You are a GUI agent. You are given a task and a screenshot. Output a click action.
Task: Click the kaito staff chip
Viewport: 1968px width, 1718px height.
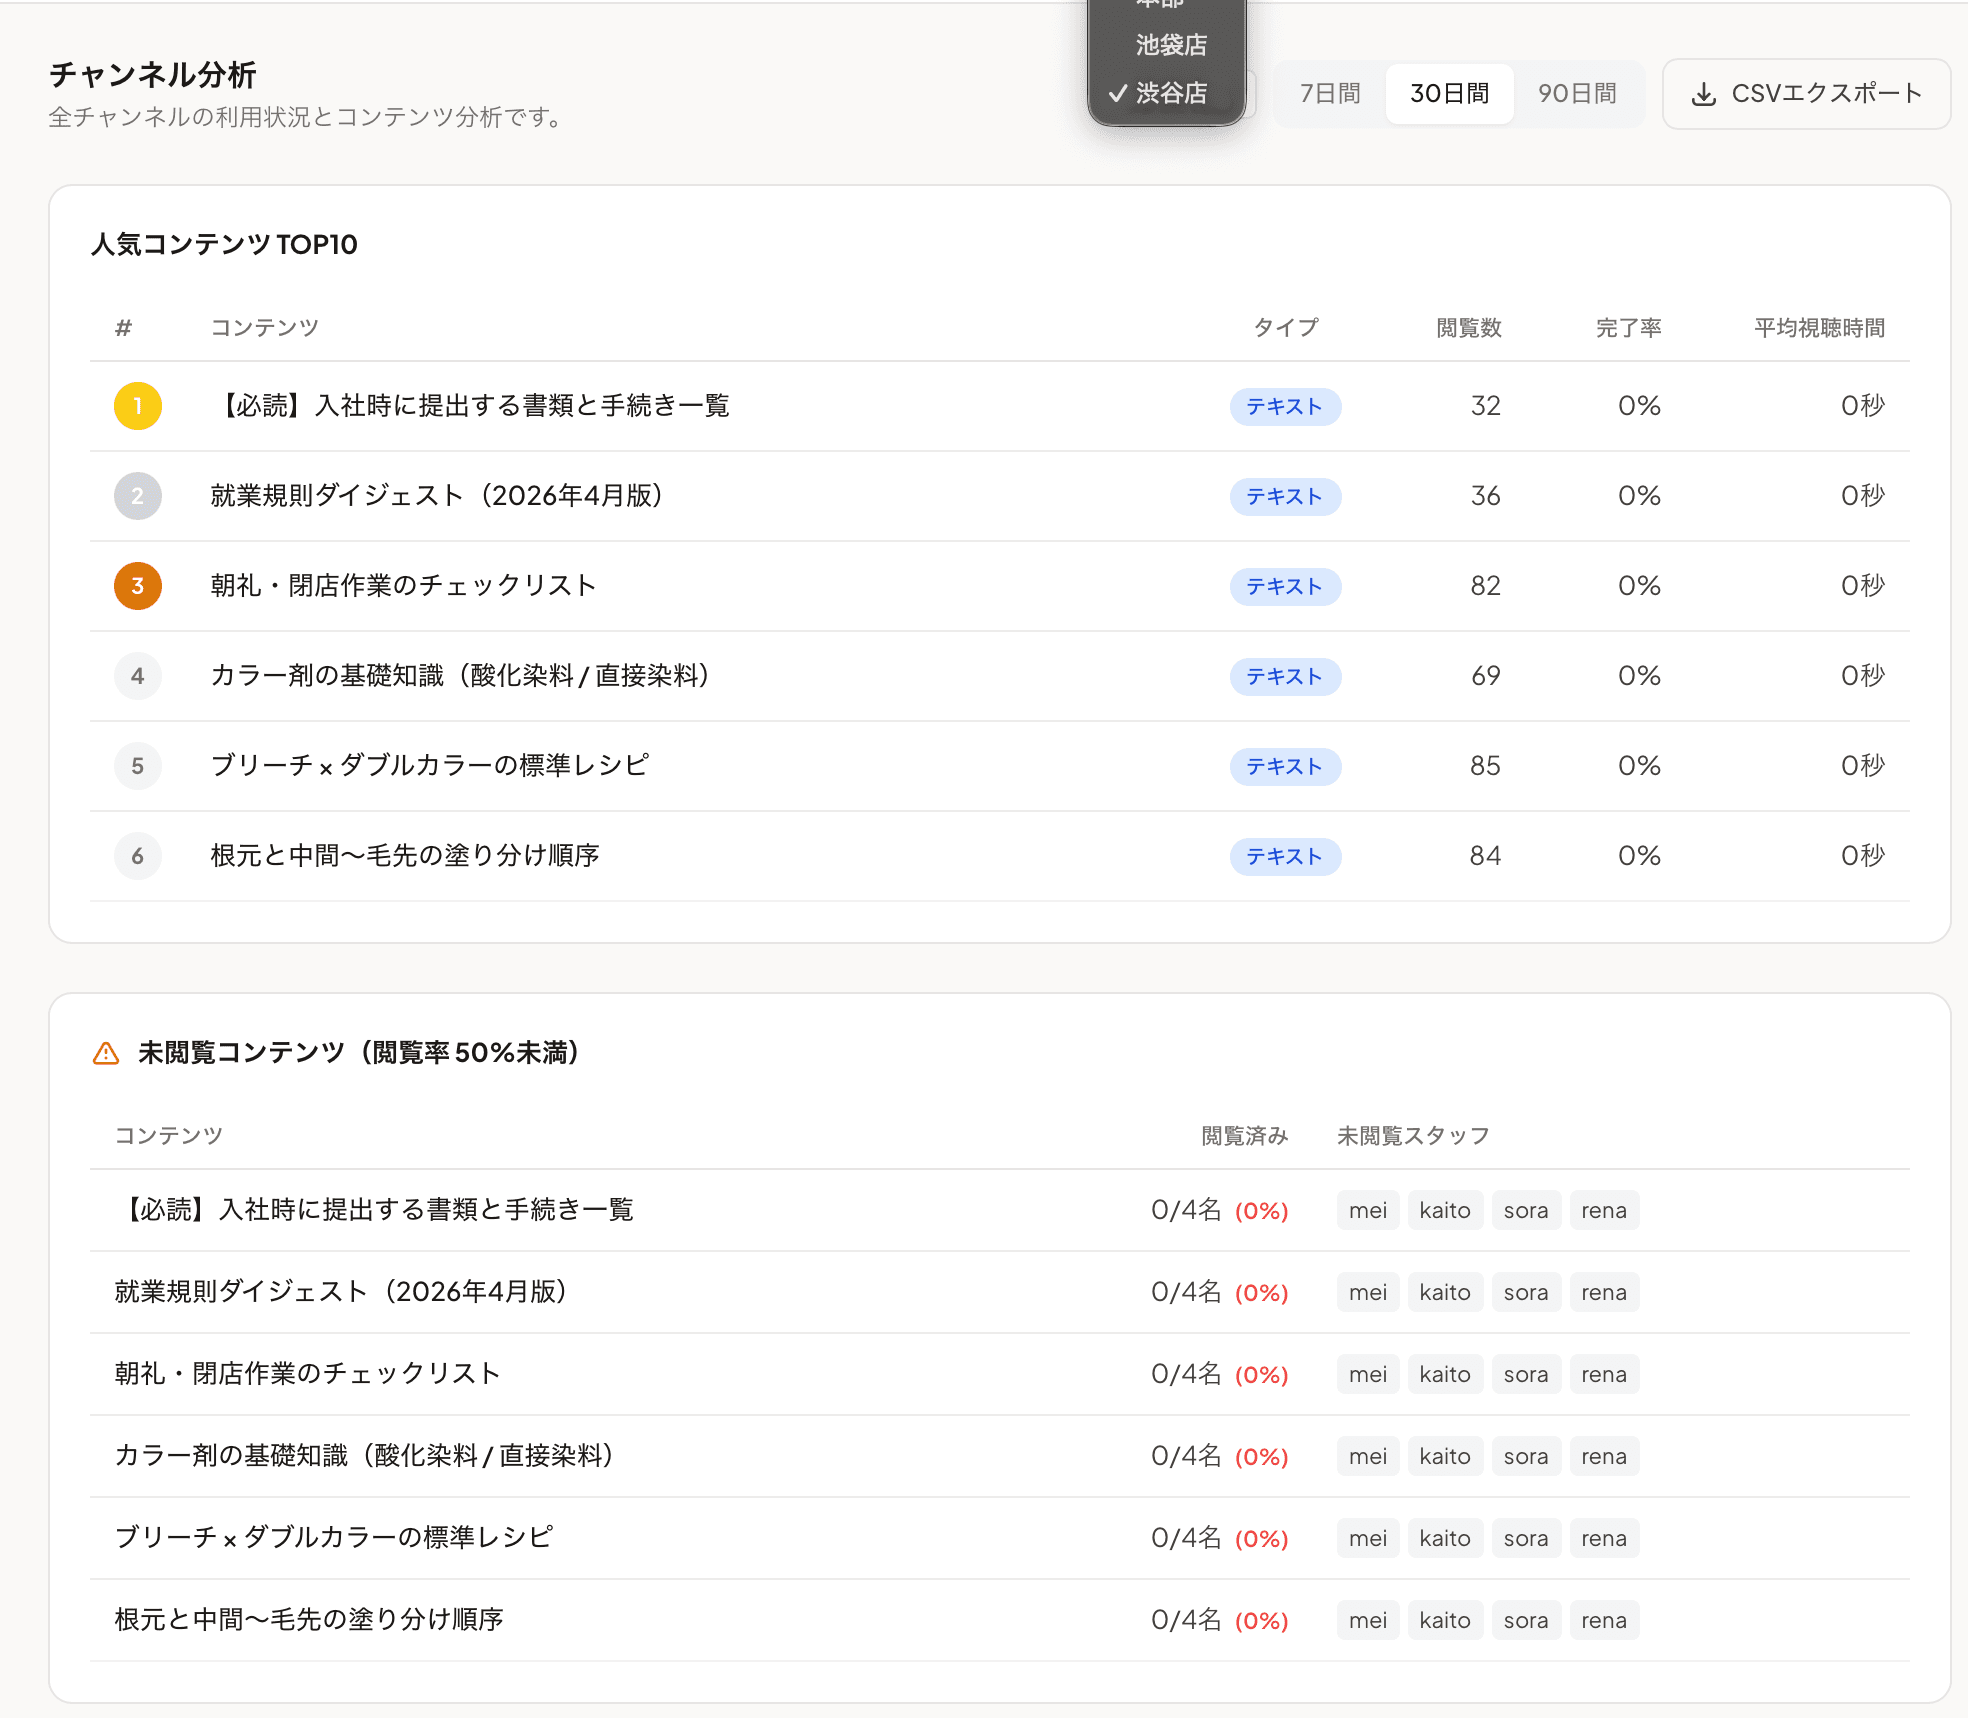tap(1446, 1210)
